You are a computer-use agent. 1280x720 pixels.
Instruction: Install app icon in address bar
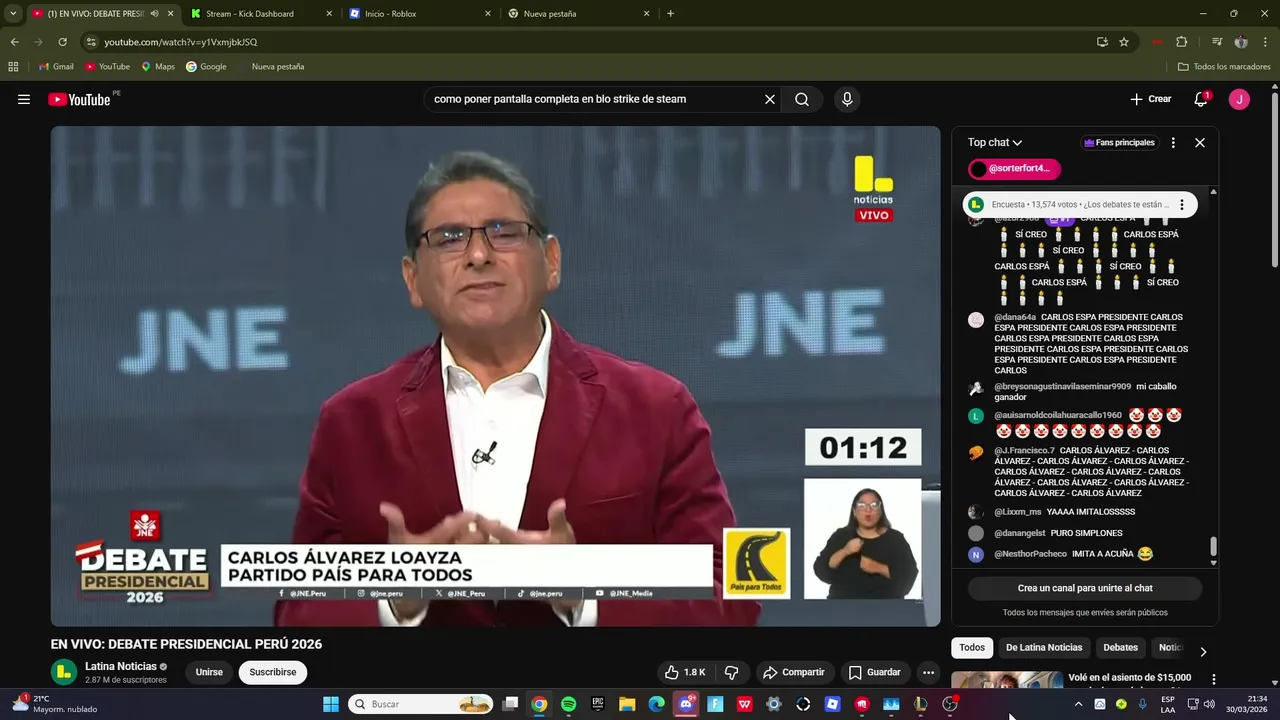[1102, 42]
